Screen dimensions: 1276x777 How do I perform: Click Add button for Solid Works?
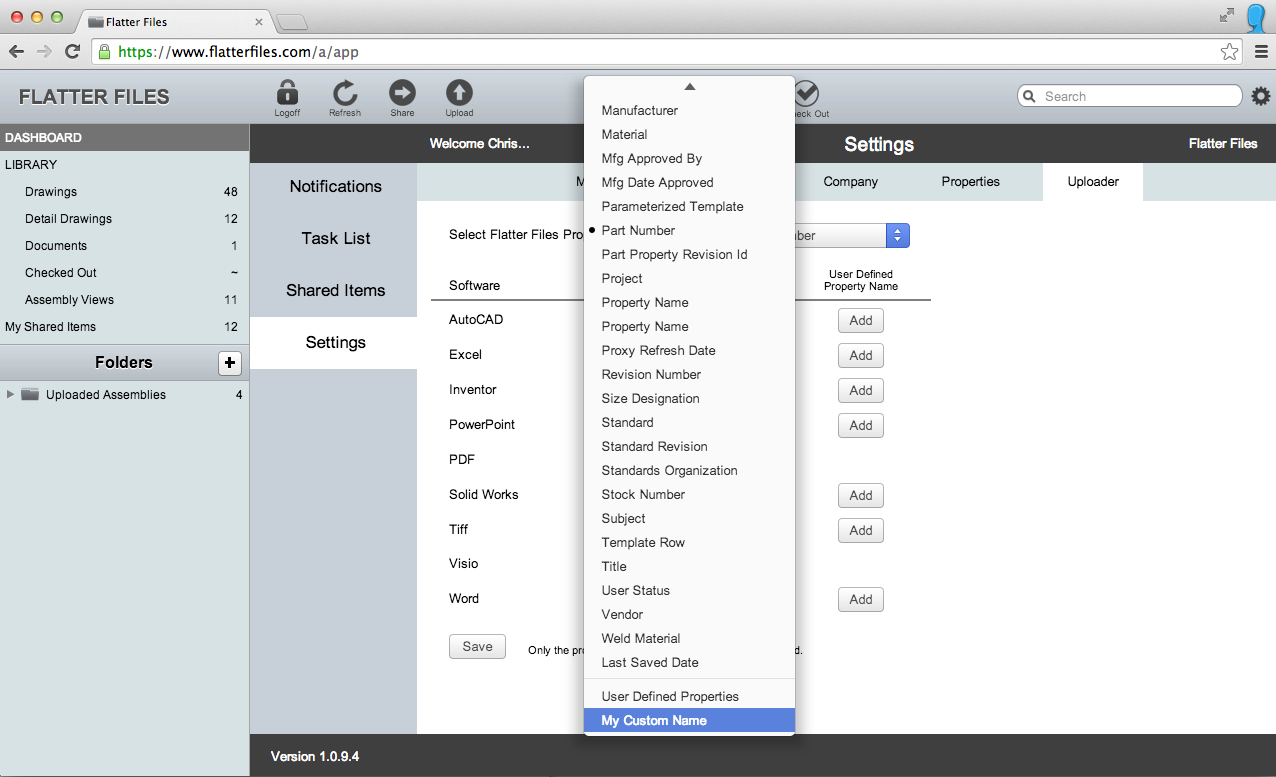(861, 496)
